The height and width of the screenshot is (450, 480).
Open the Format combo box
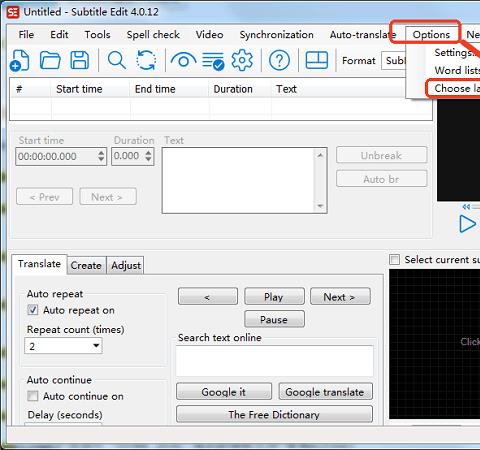point(394,61)
